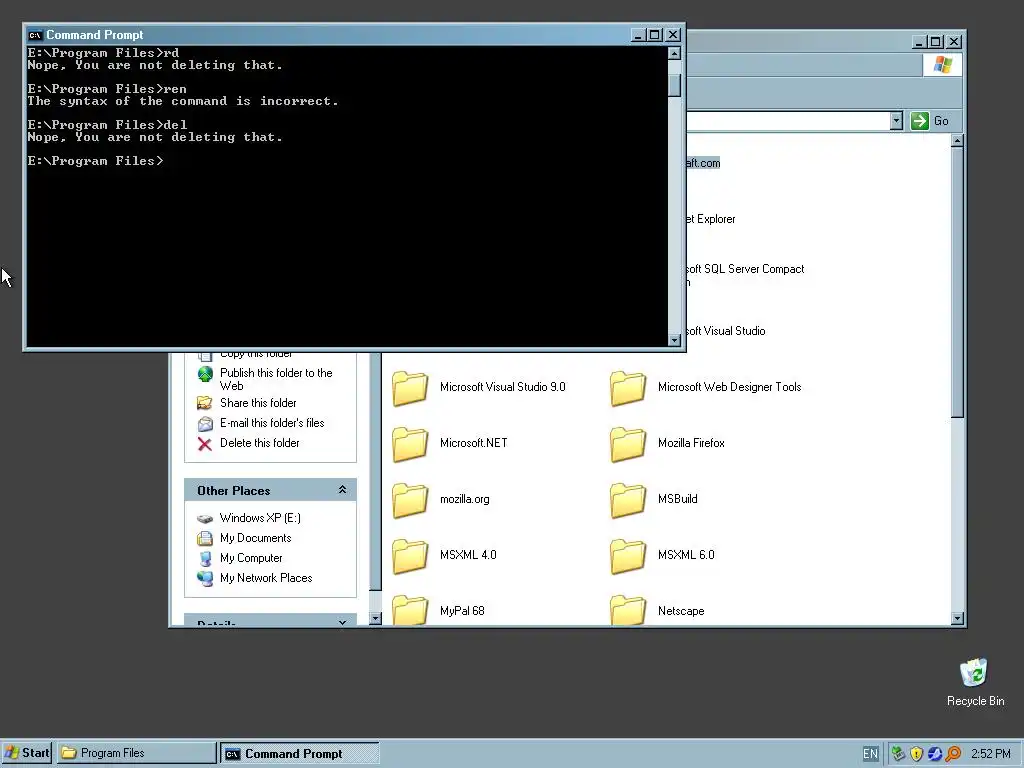Click the blue globe tray icon
Image resolution: width=1024 pixels, height=768 pixels.
coord(935,754)
